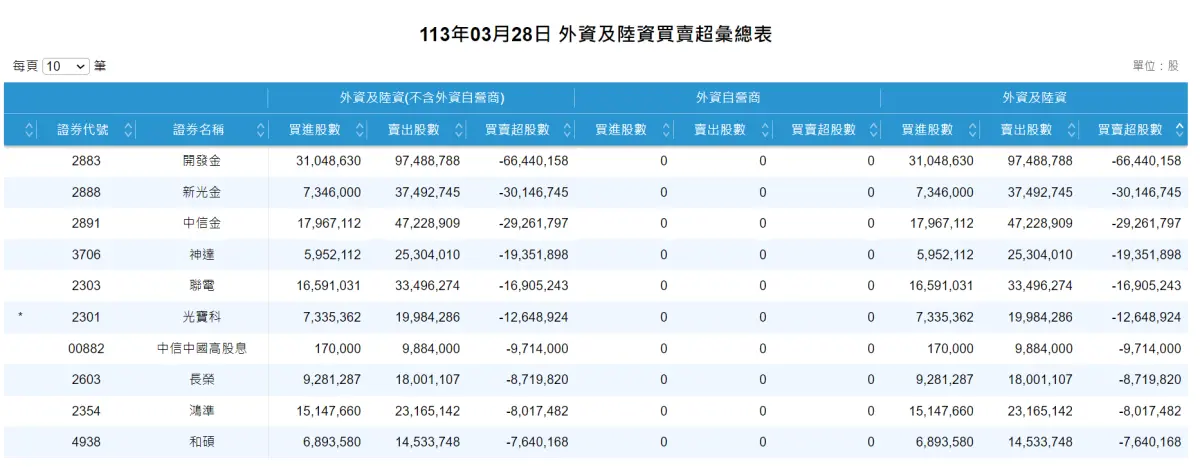Click 9,884,000 in the 不含外資自營商 group

click(x=431, y=349)
